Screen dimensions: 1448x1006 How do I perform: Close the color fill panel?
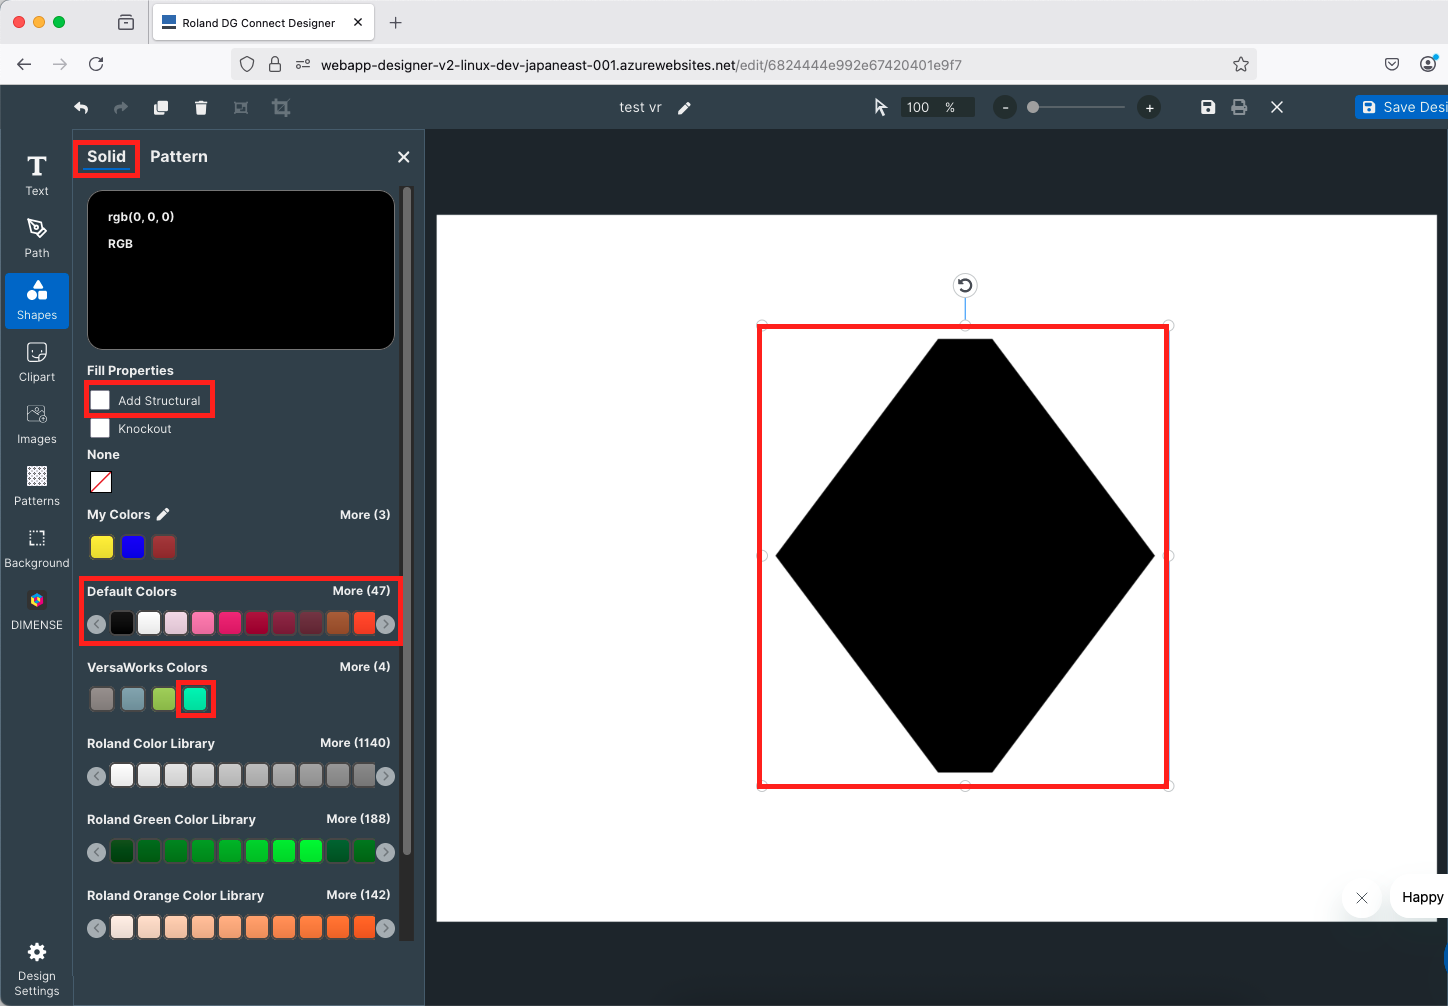click(x=404, y=157)
